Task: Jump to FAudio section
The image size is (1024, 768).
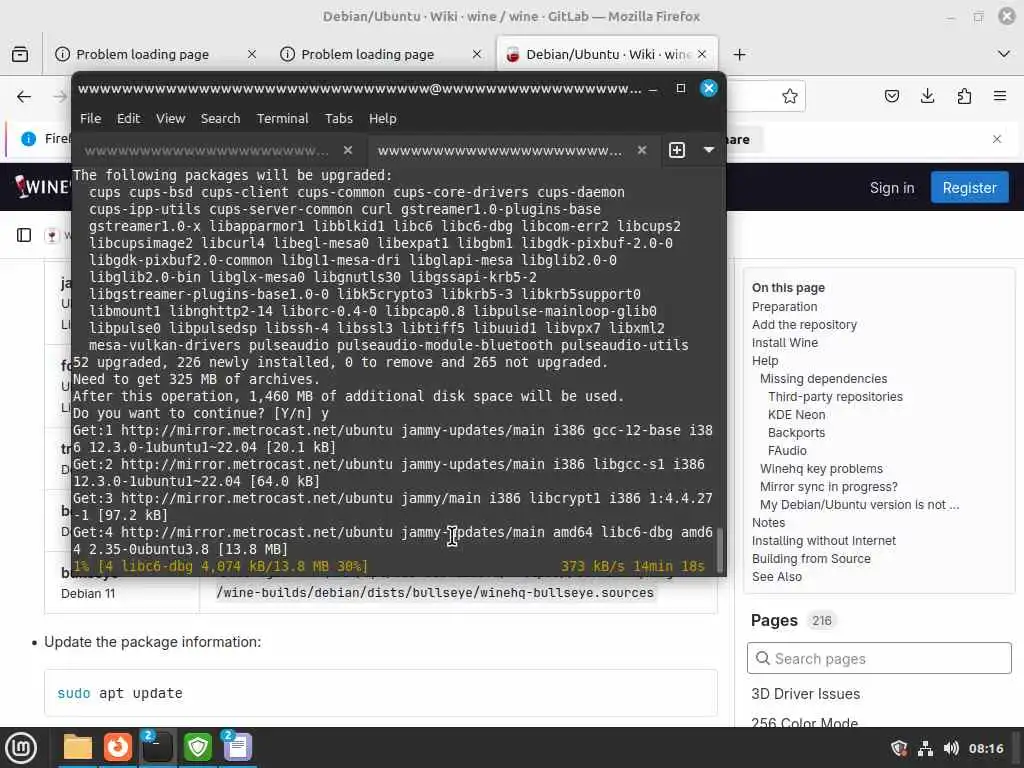Action: pyautogui.click(x=787, y=451)
